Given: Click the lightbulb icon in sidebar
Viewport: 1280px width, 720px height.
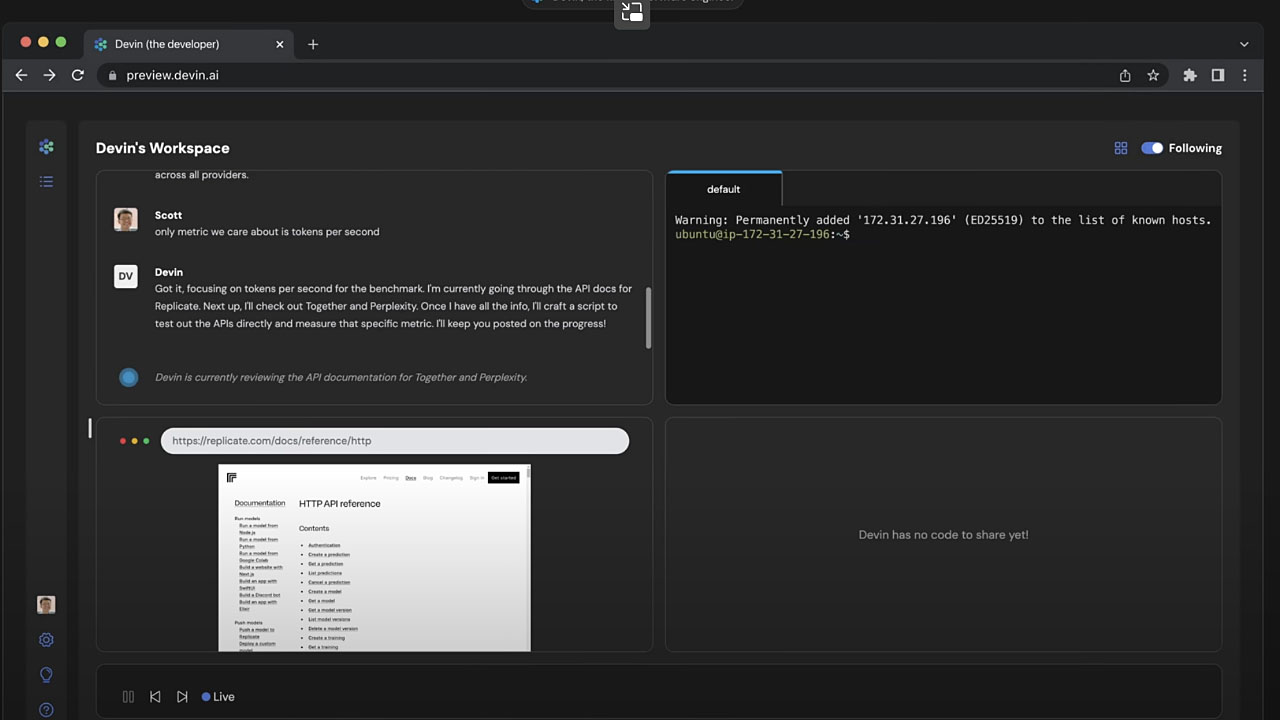Looking at the screenshot, I should [x=46, y=675].
